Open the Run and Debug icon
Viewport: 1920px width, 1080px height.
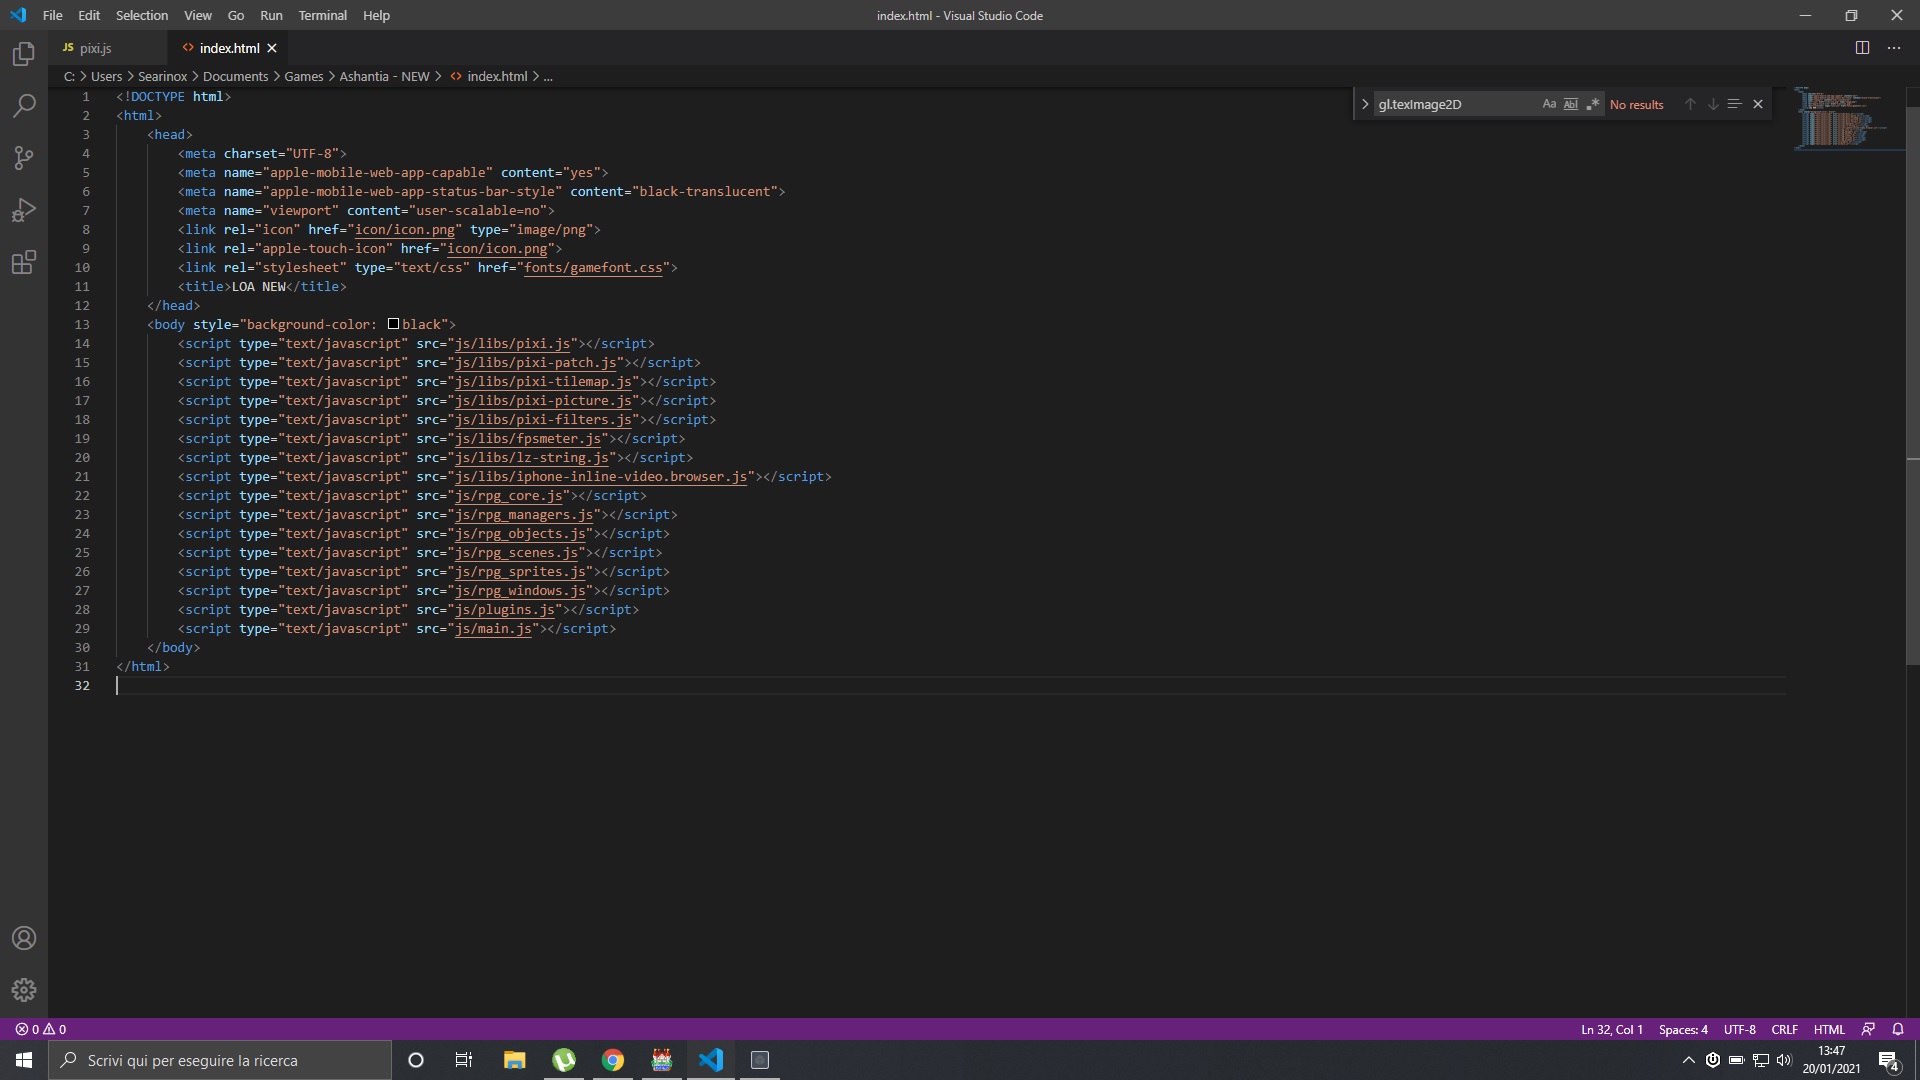pos(23,210)
